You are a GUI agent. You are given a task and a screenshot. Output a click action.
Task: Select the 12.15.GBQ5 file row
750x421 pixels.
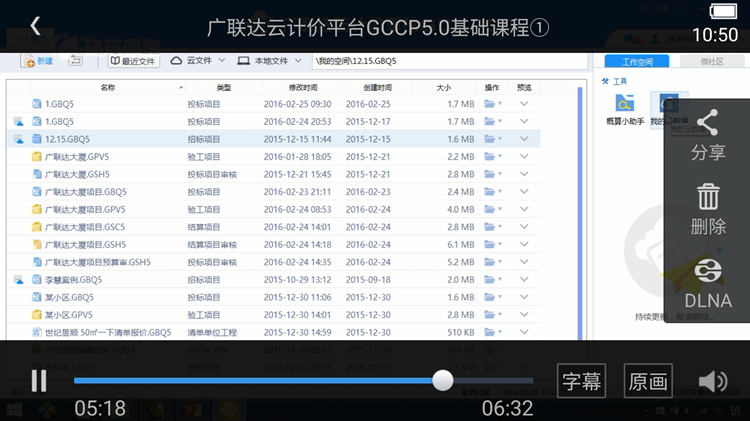(x=274, y=139)
